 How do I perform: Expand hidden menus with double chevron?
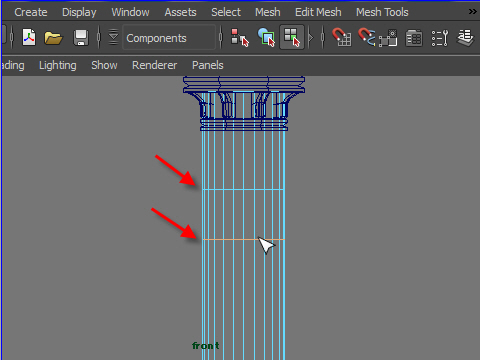click(x=472, y=12)
